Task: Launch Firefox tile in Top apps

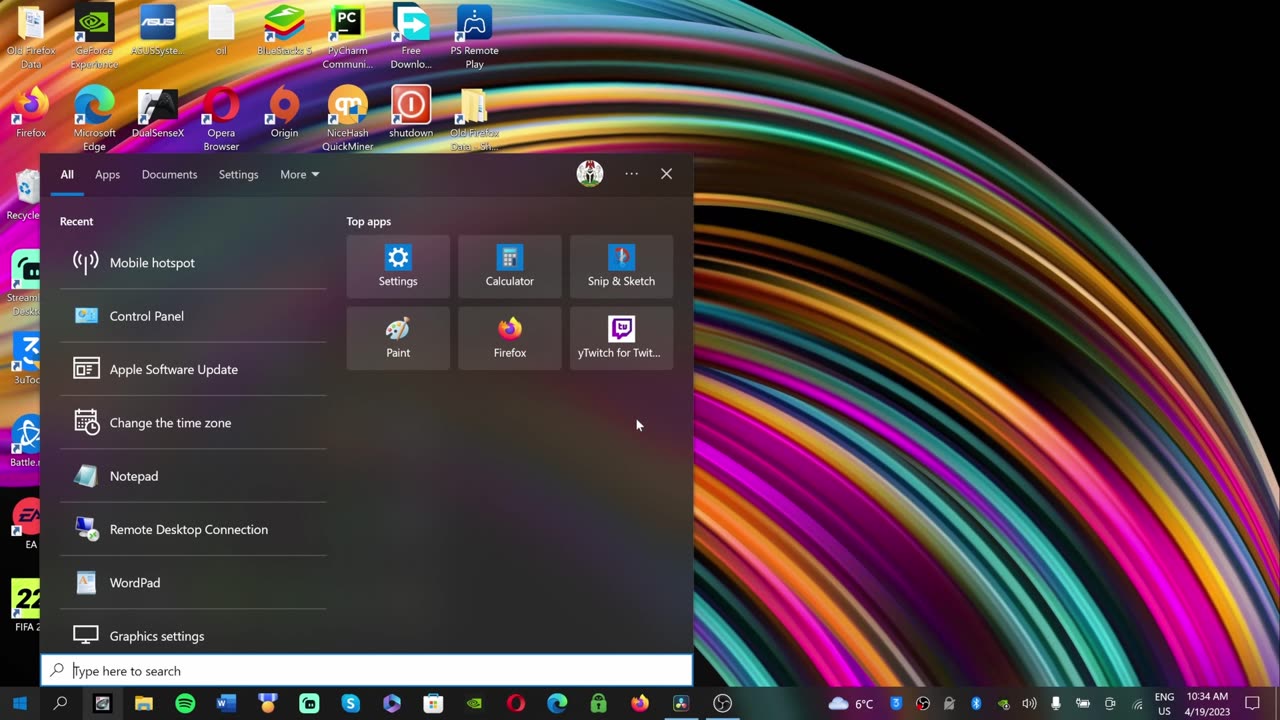Action: (510, 338)
